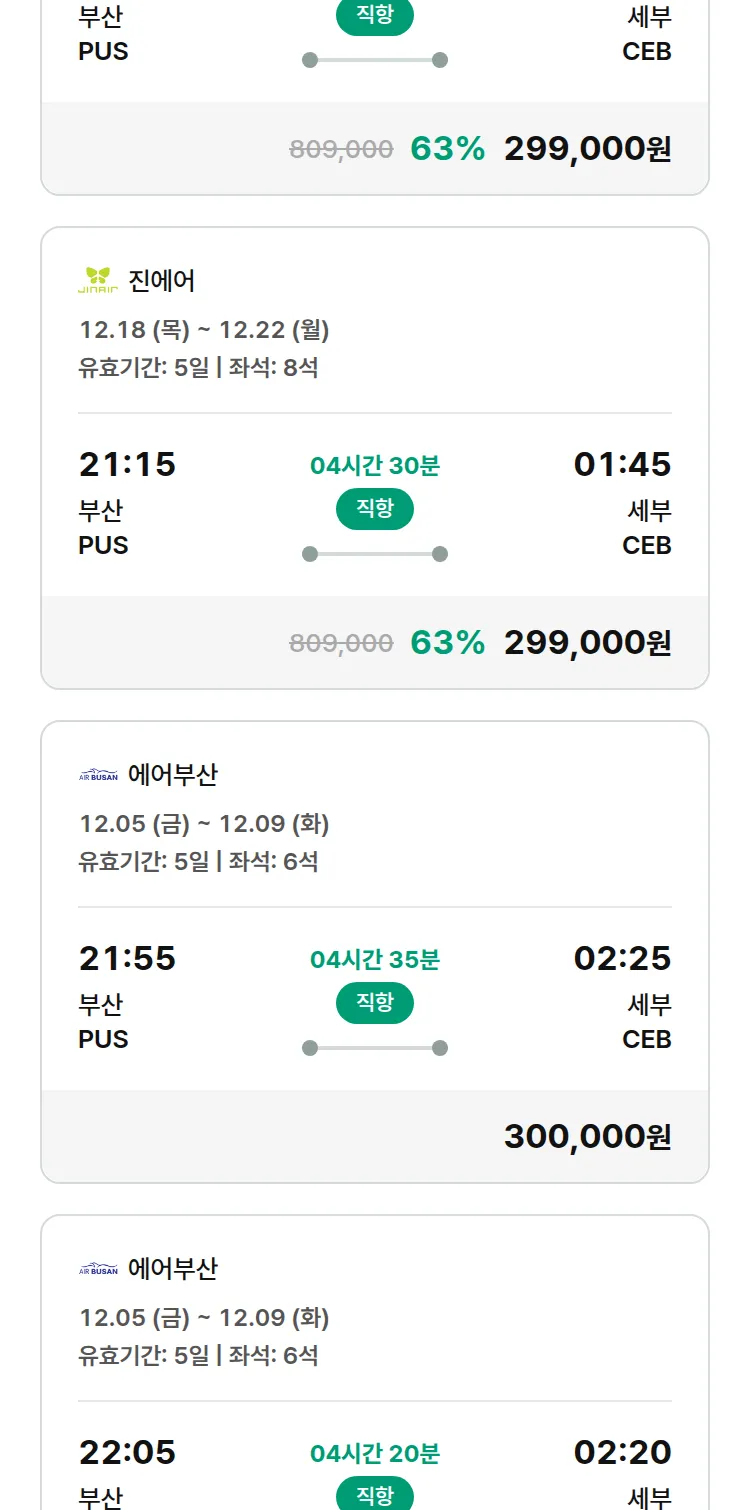Open the 300,000원 Air Busan fare

(x=587, y=1137)
